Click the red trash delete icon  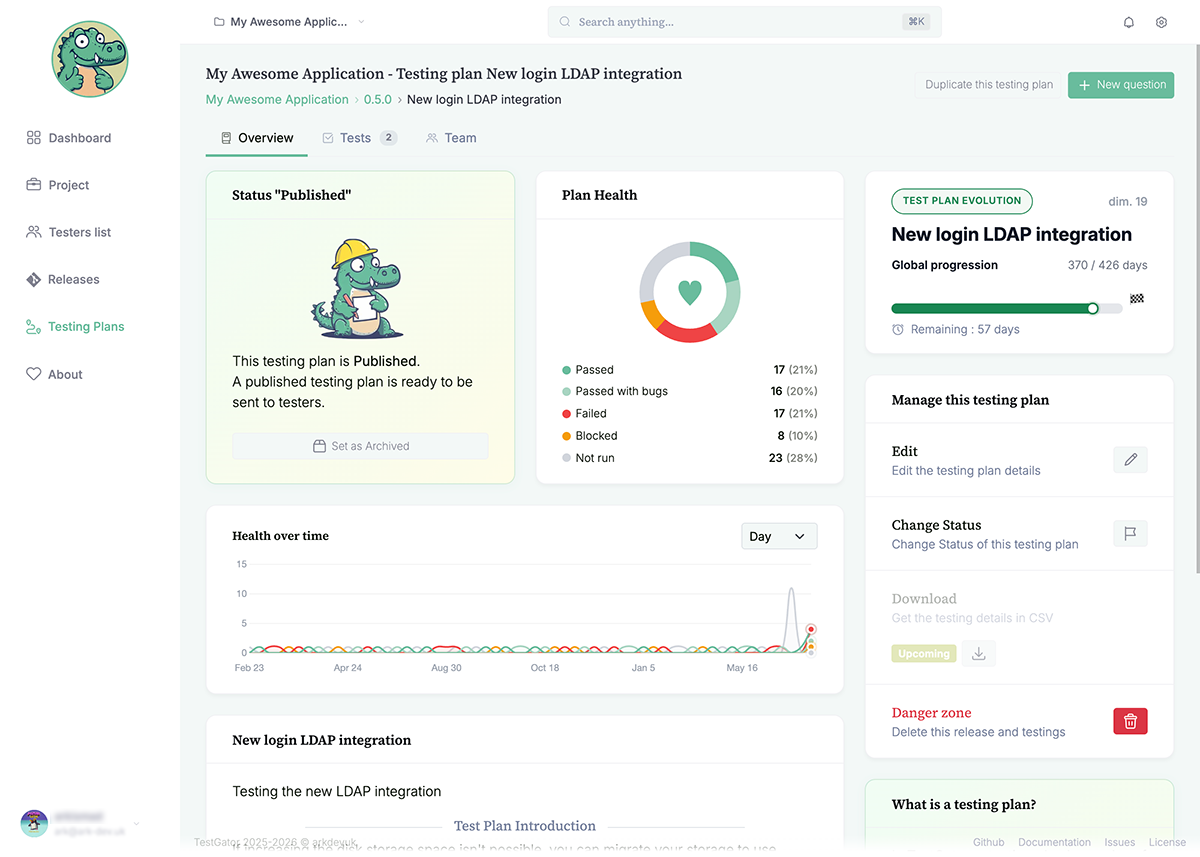pyautogui.click(x=1130, y=721)
